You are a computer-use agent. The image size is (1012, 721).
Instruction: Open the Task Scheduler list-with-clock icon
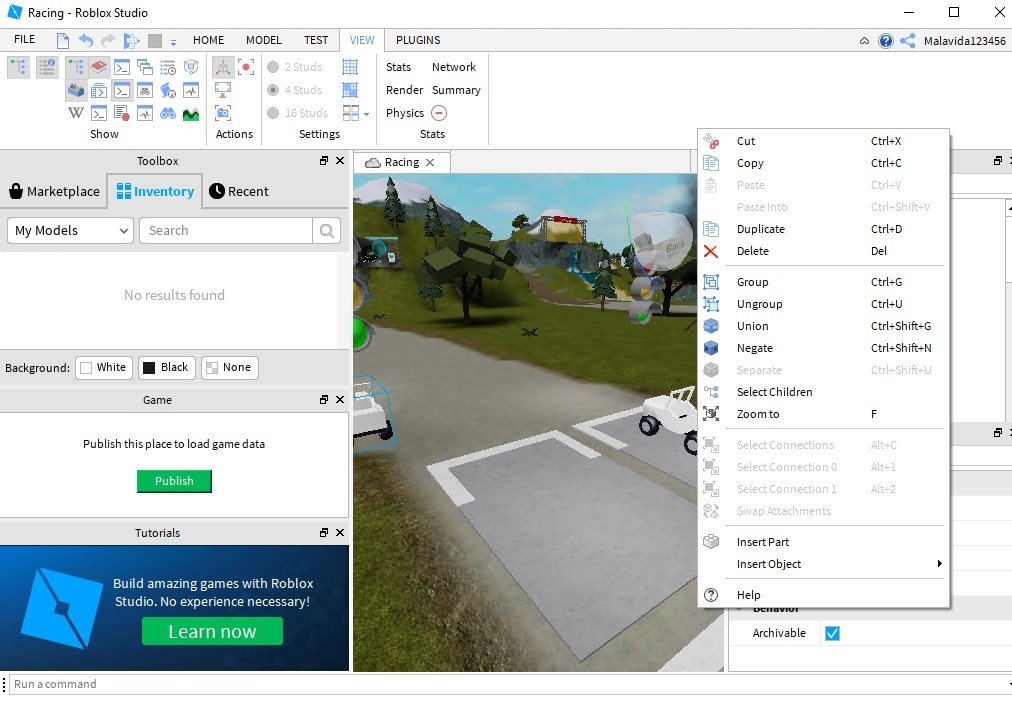168,67
